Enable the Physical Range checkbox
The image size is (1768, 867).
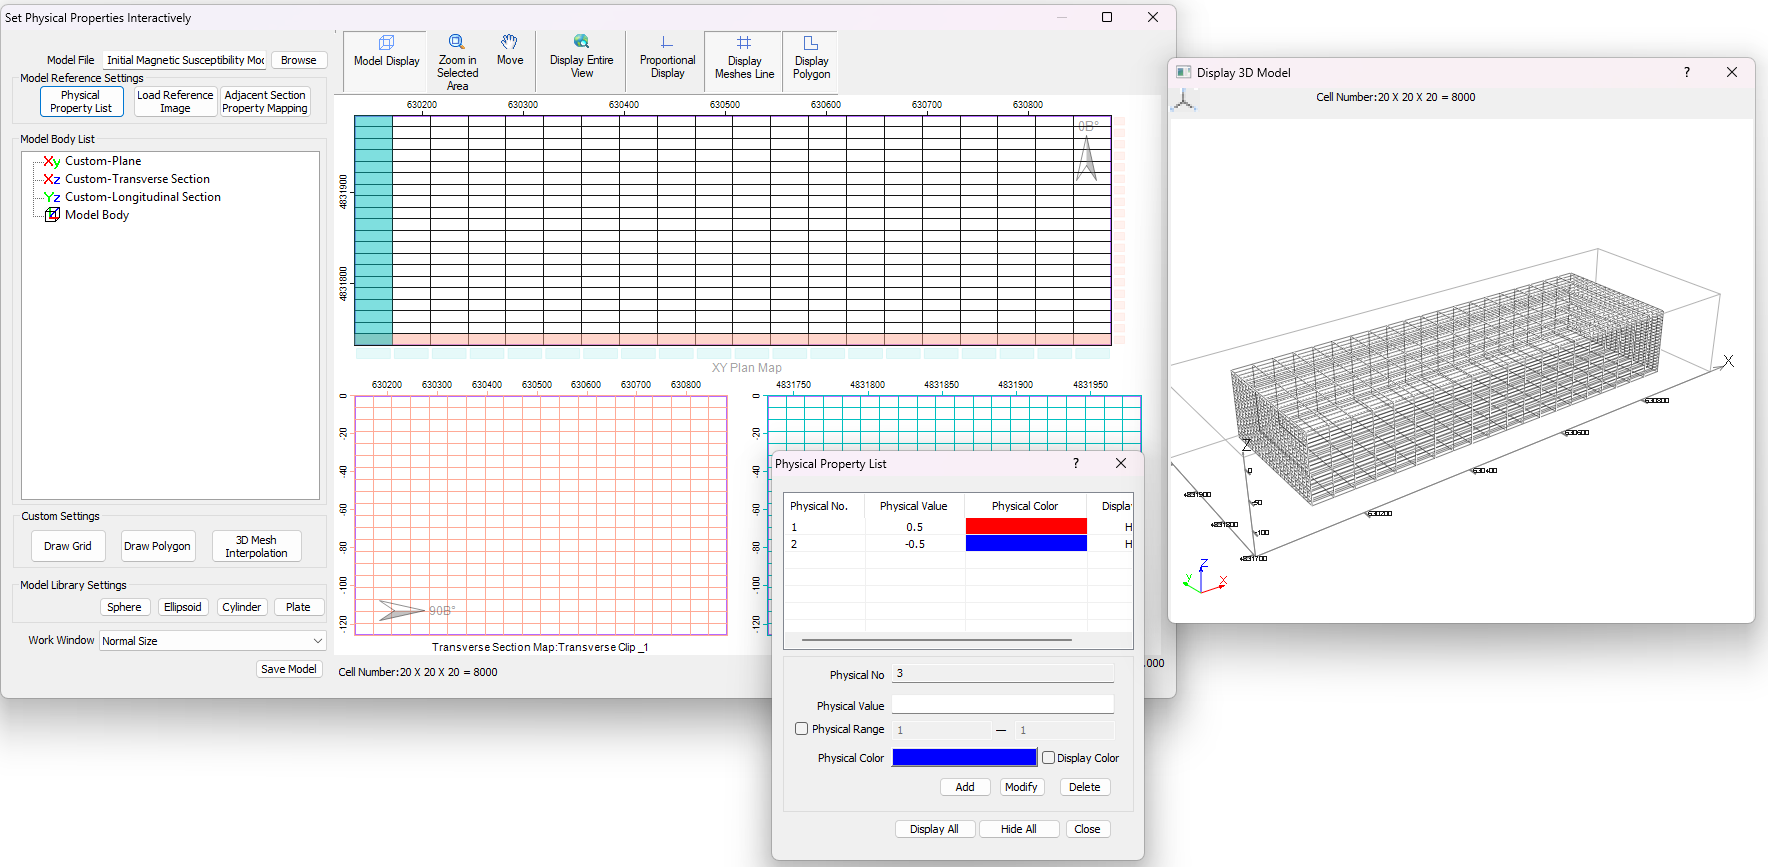[x=801, y=729]
